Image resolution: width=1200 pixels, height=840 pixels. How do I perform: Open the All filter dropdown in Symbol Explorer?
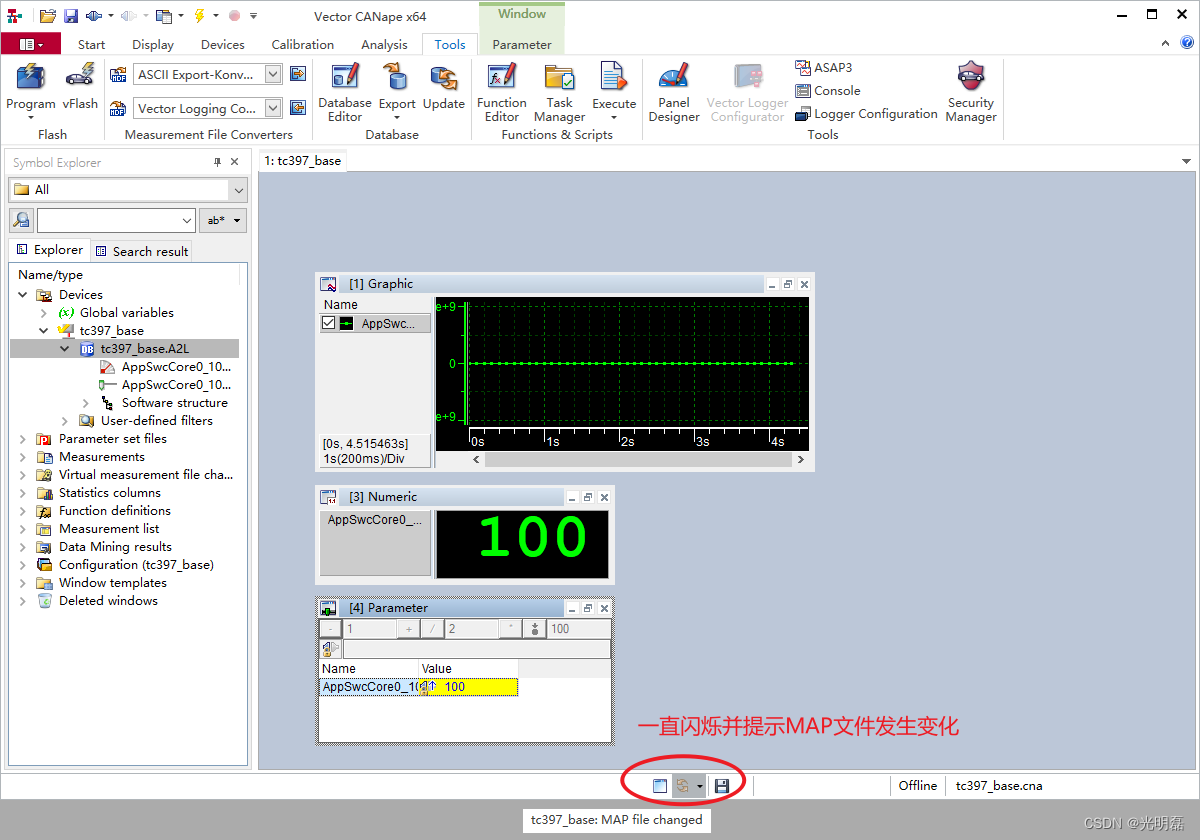(238, 190)
